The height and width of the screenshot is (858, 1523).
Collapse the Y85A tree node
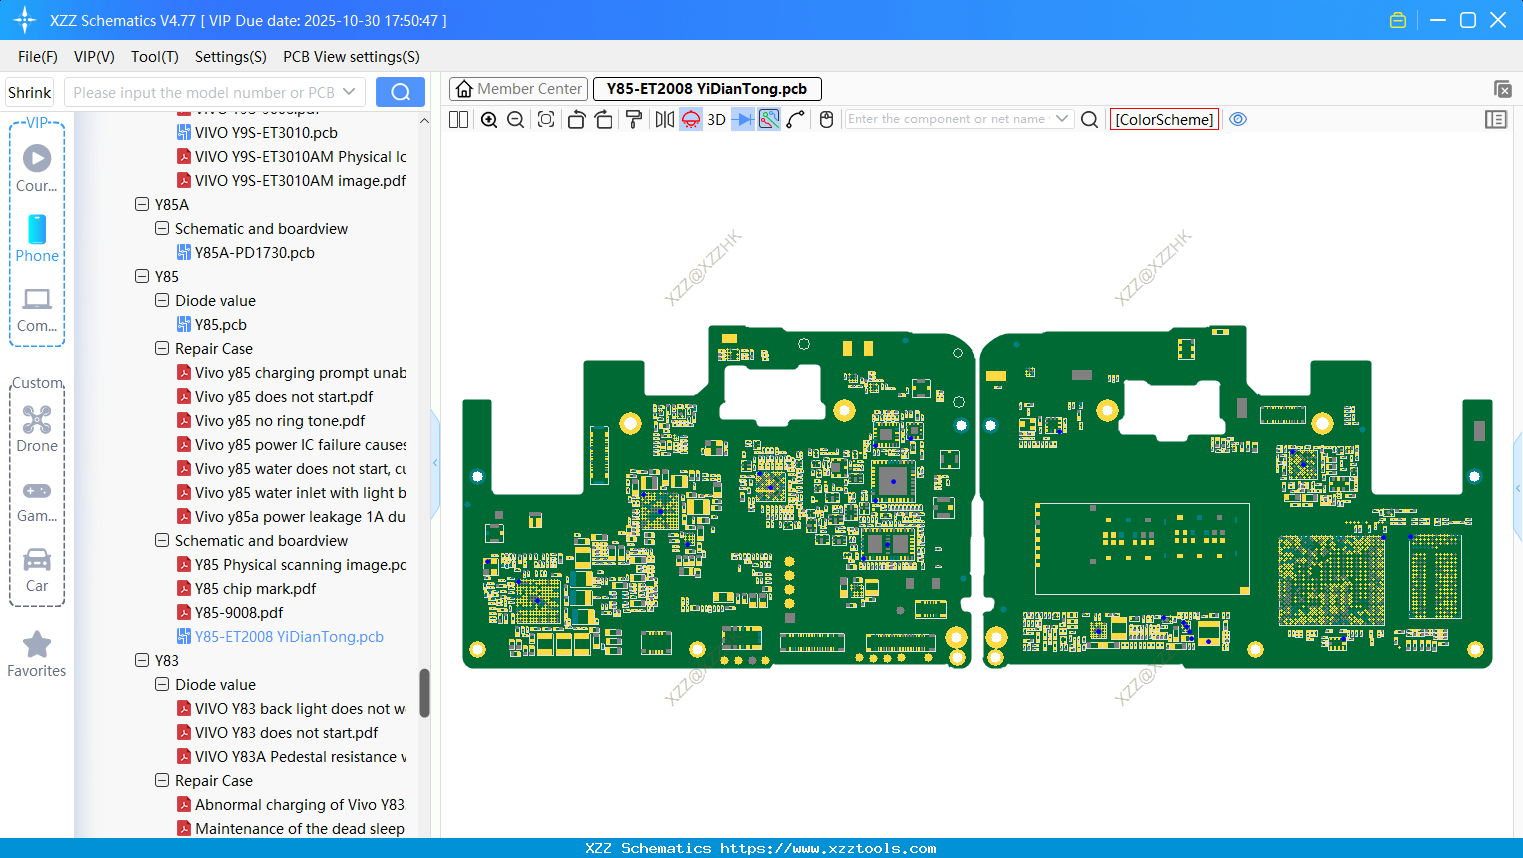point(142,204)
